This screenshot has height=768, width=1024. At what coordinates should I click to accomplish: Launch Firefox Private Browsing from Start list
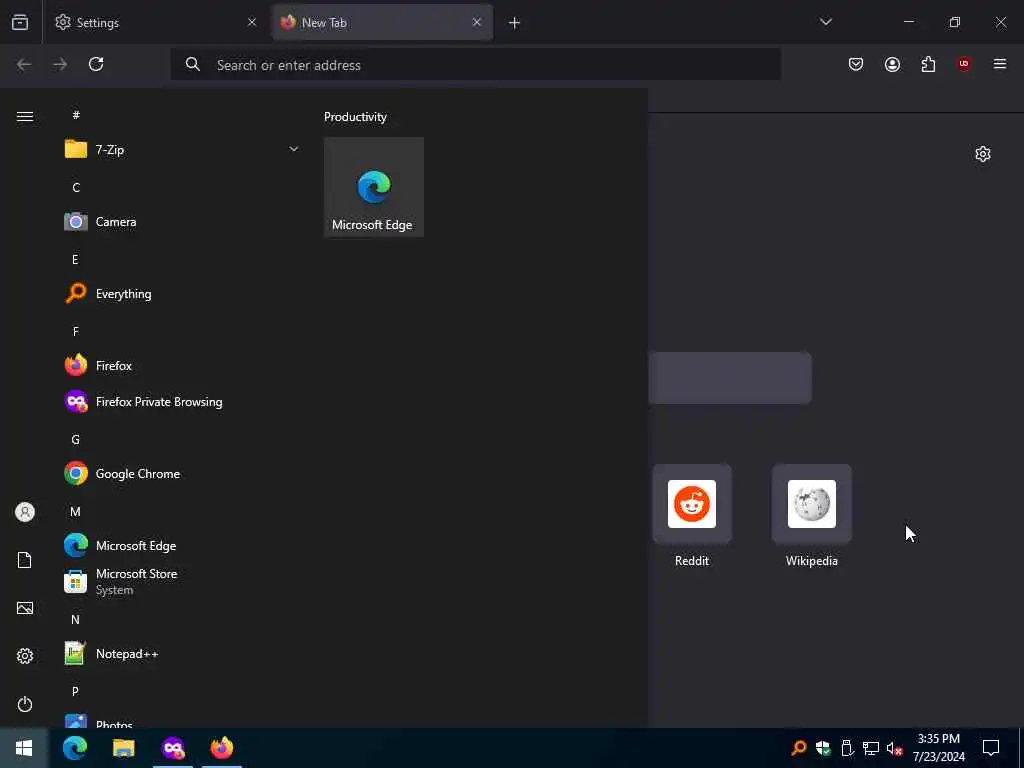pyautogui.click(x=183, y=402)
